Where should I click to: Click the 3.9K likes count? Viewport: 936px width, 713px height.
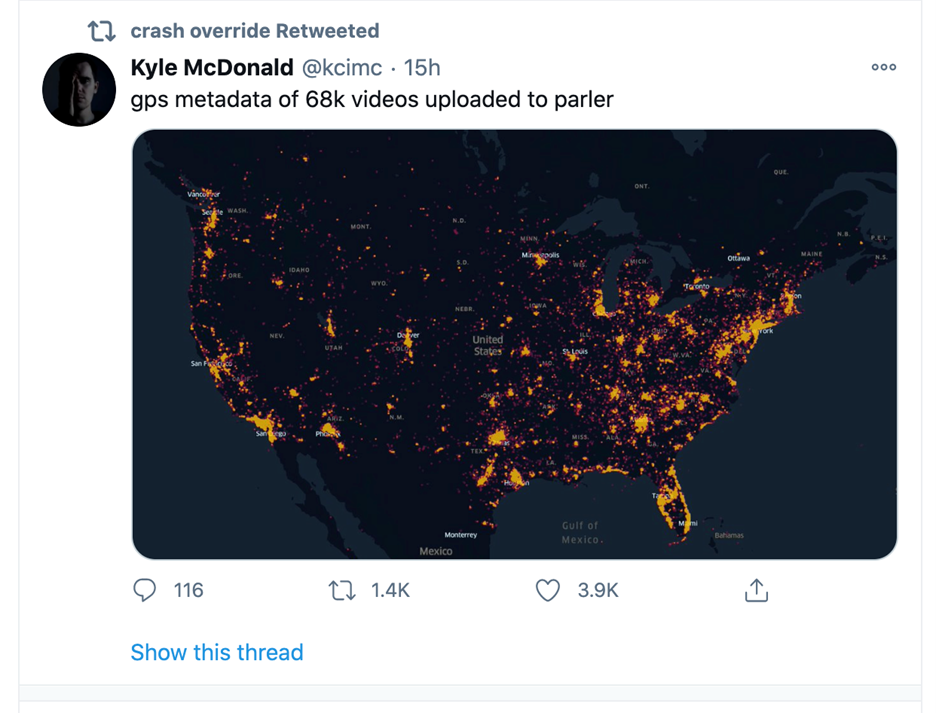point(598,591)
